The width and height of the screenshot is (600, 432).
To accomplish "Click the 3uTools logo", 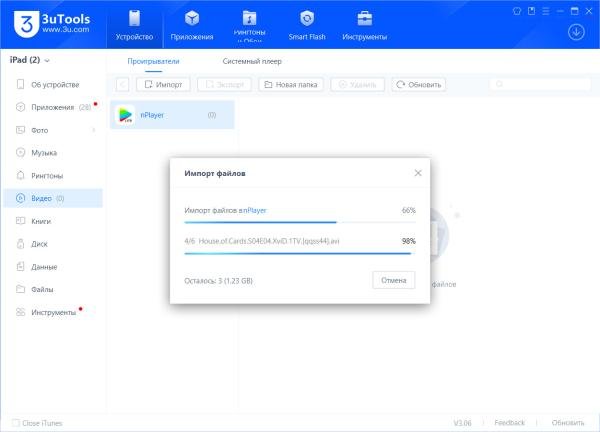I will 52,24.
